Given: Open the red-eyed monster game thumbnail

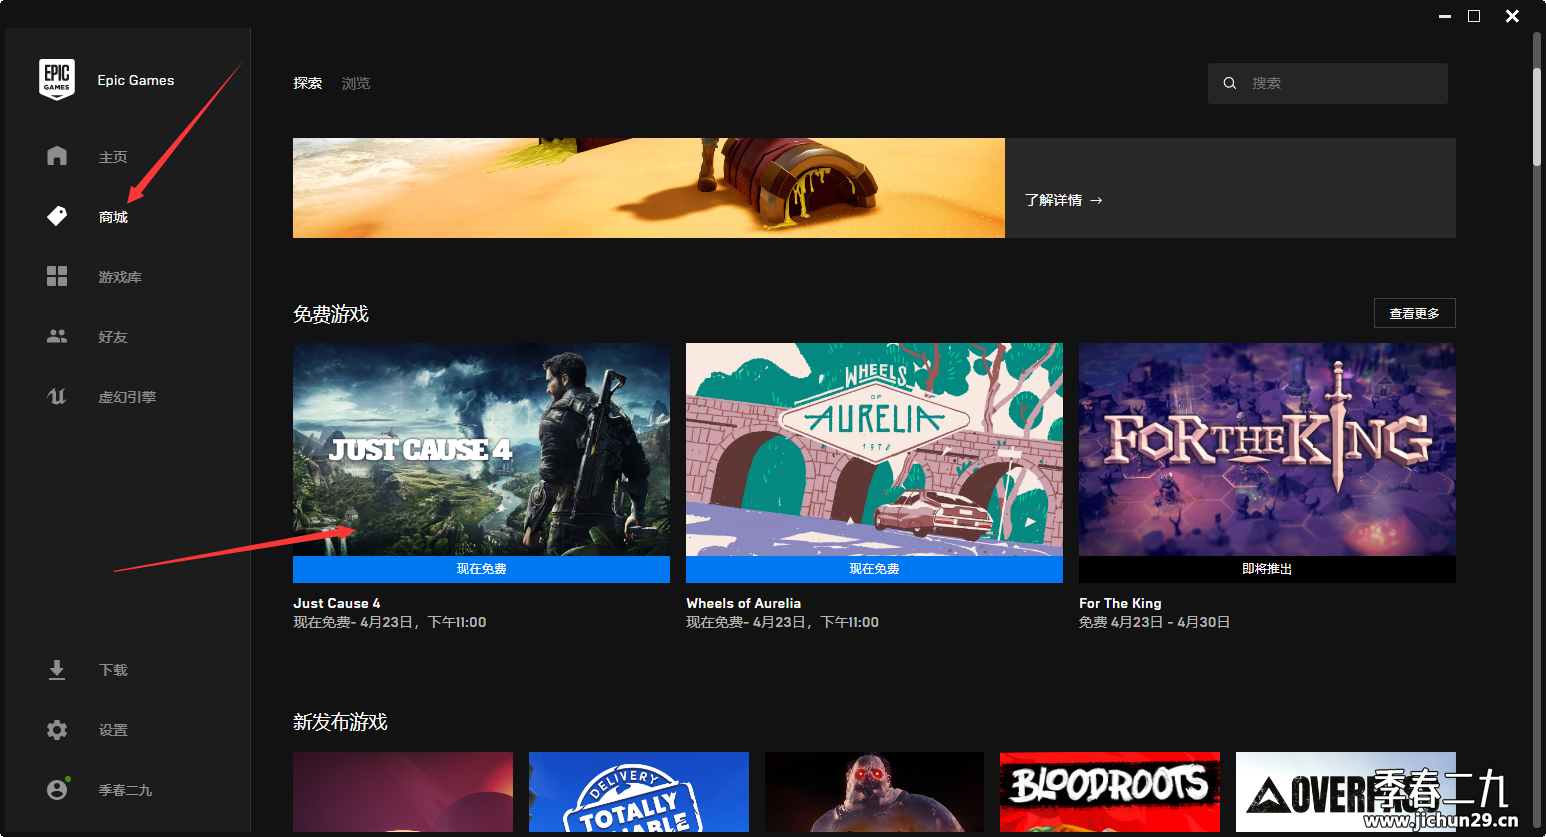Looking at the screenshot, I should click(x=874, y=792).
